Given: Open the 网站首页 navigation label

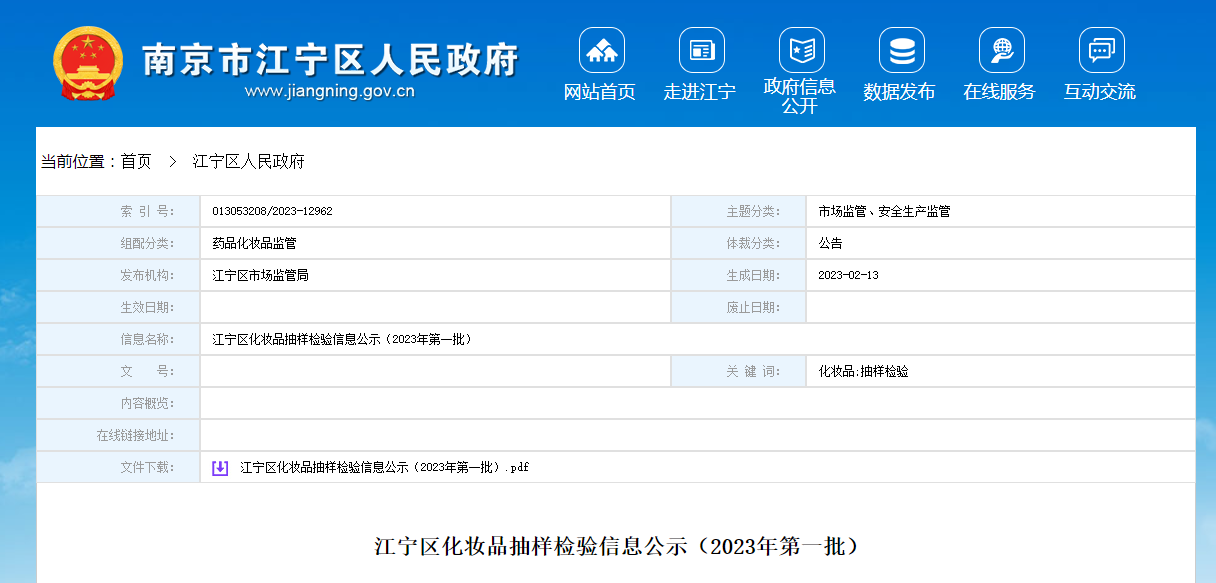Looking at the screenshot, I should tap(600, 92).
